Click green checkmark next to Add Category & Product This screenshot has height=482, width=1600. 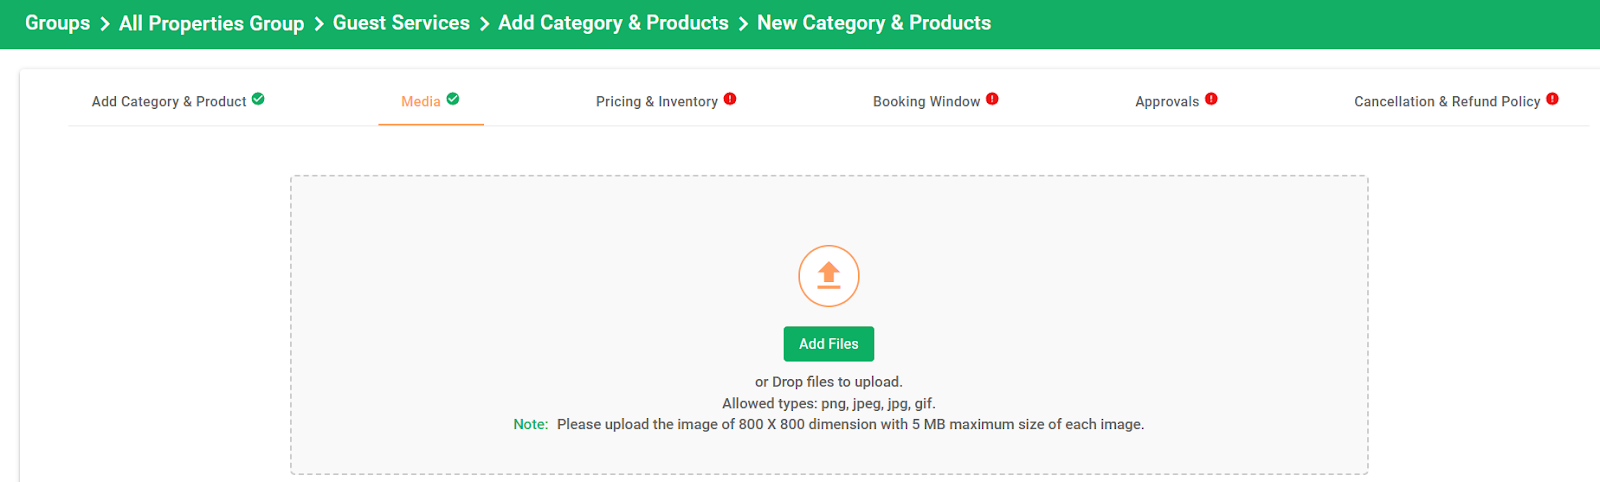coord(258,99)
